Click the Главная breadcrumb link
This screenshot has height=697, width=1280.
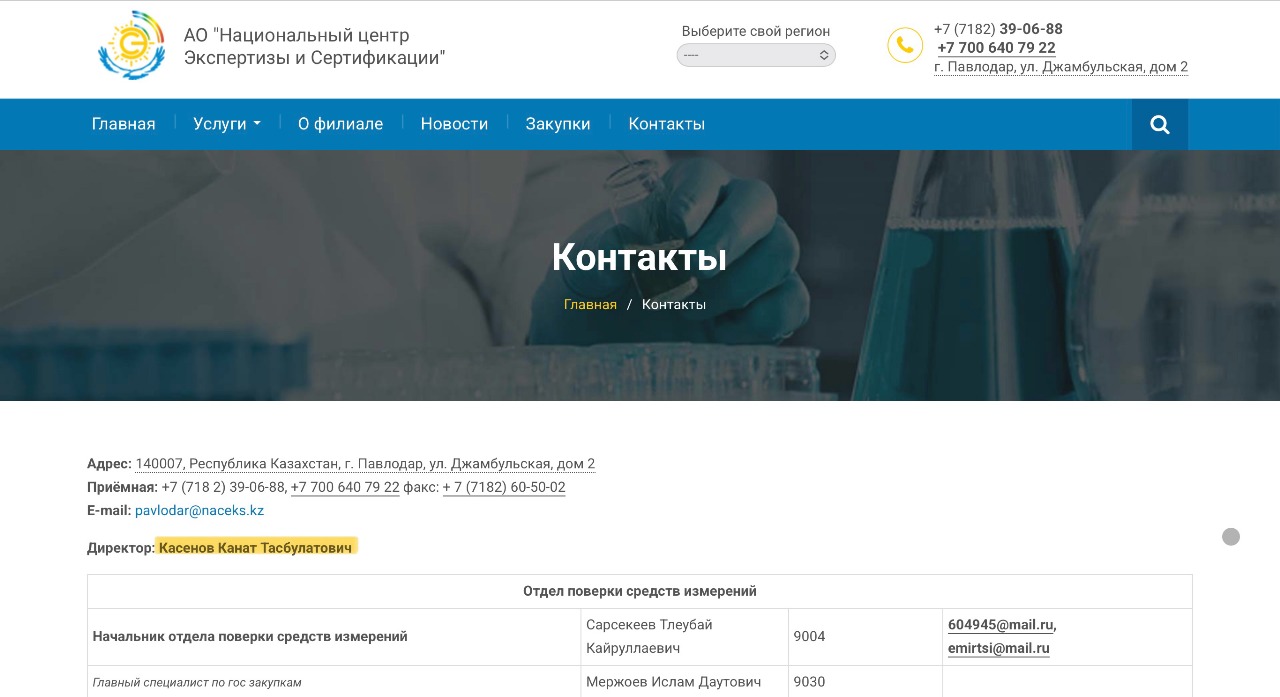coord(590,304)
